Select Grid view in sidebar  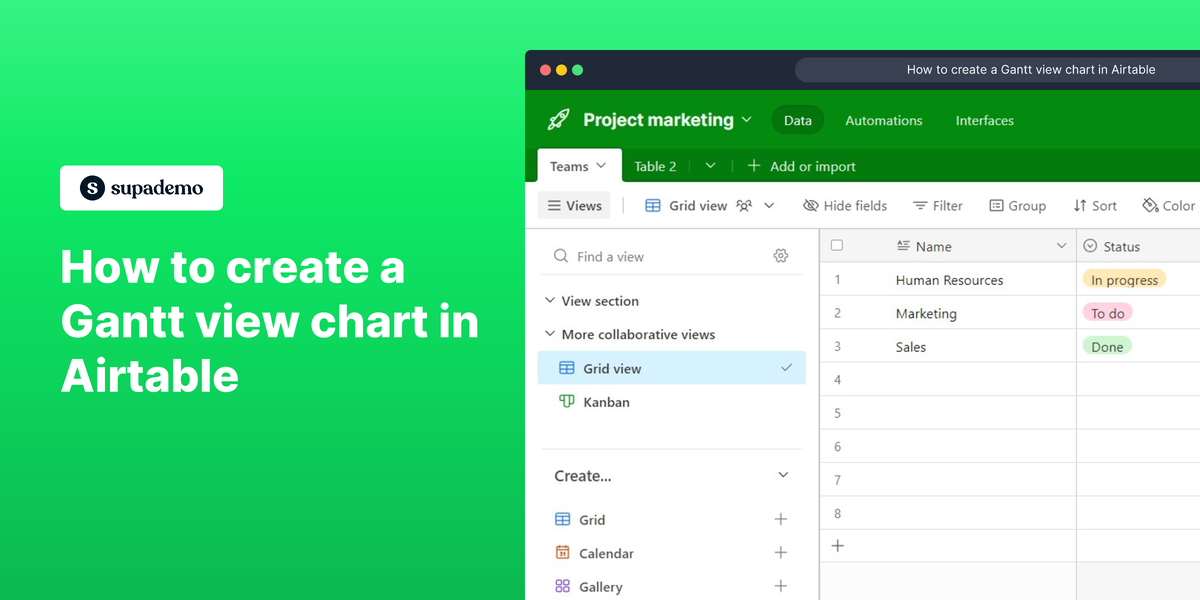tap(671, 368)
